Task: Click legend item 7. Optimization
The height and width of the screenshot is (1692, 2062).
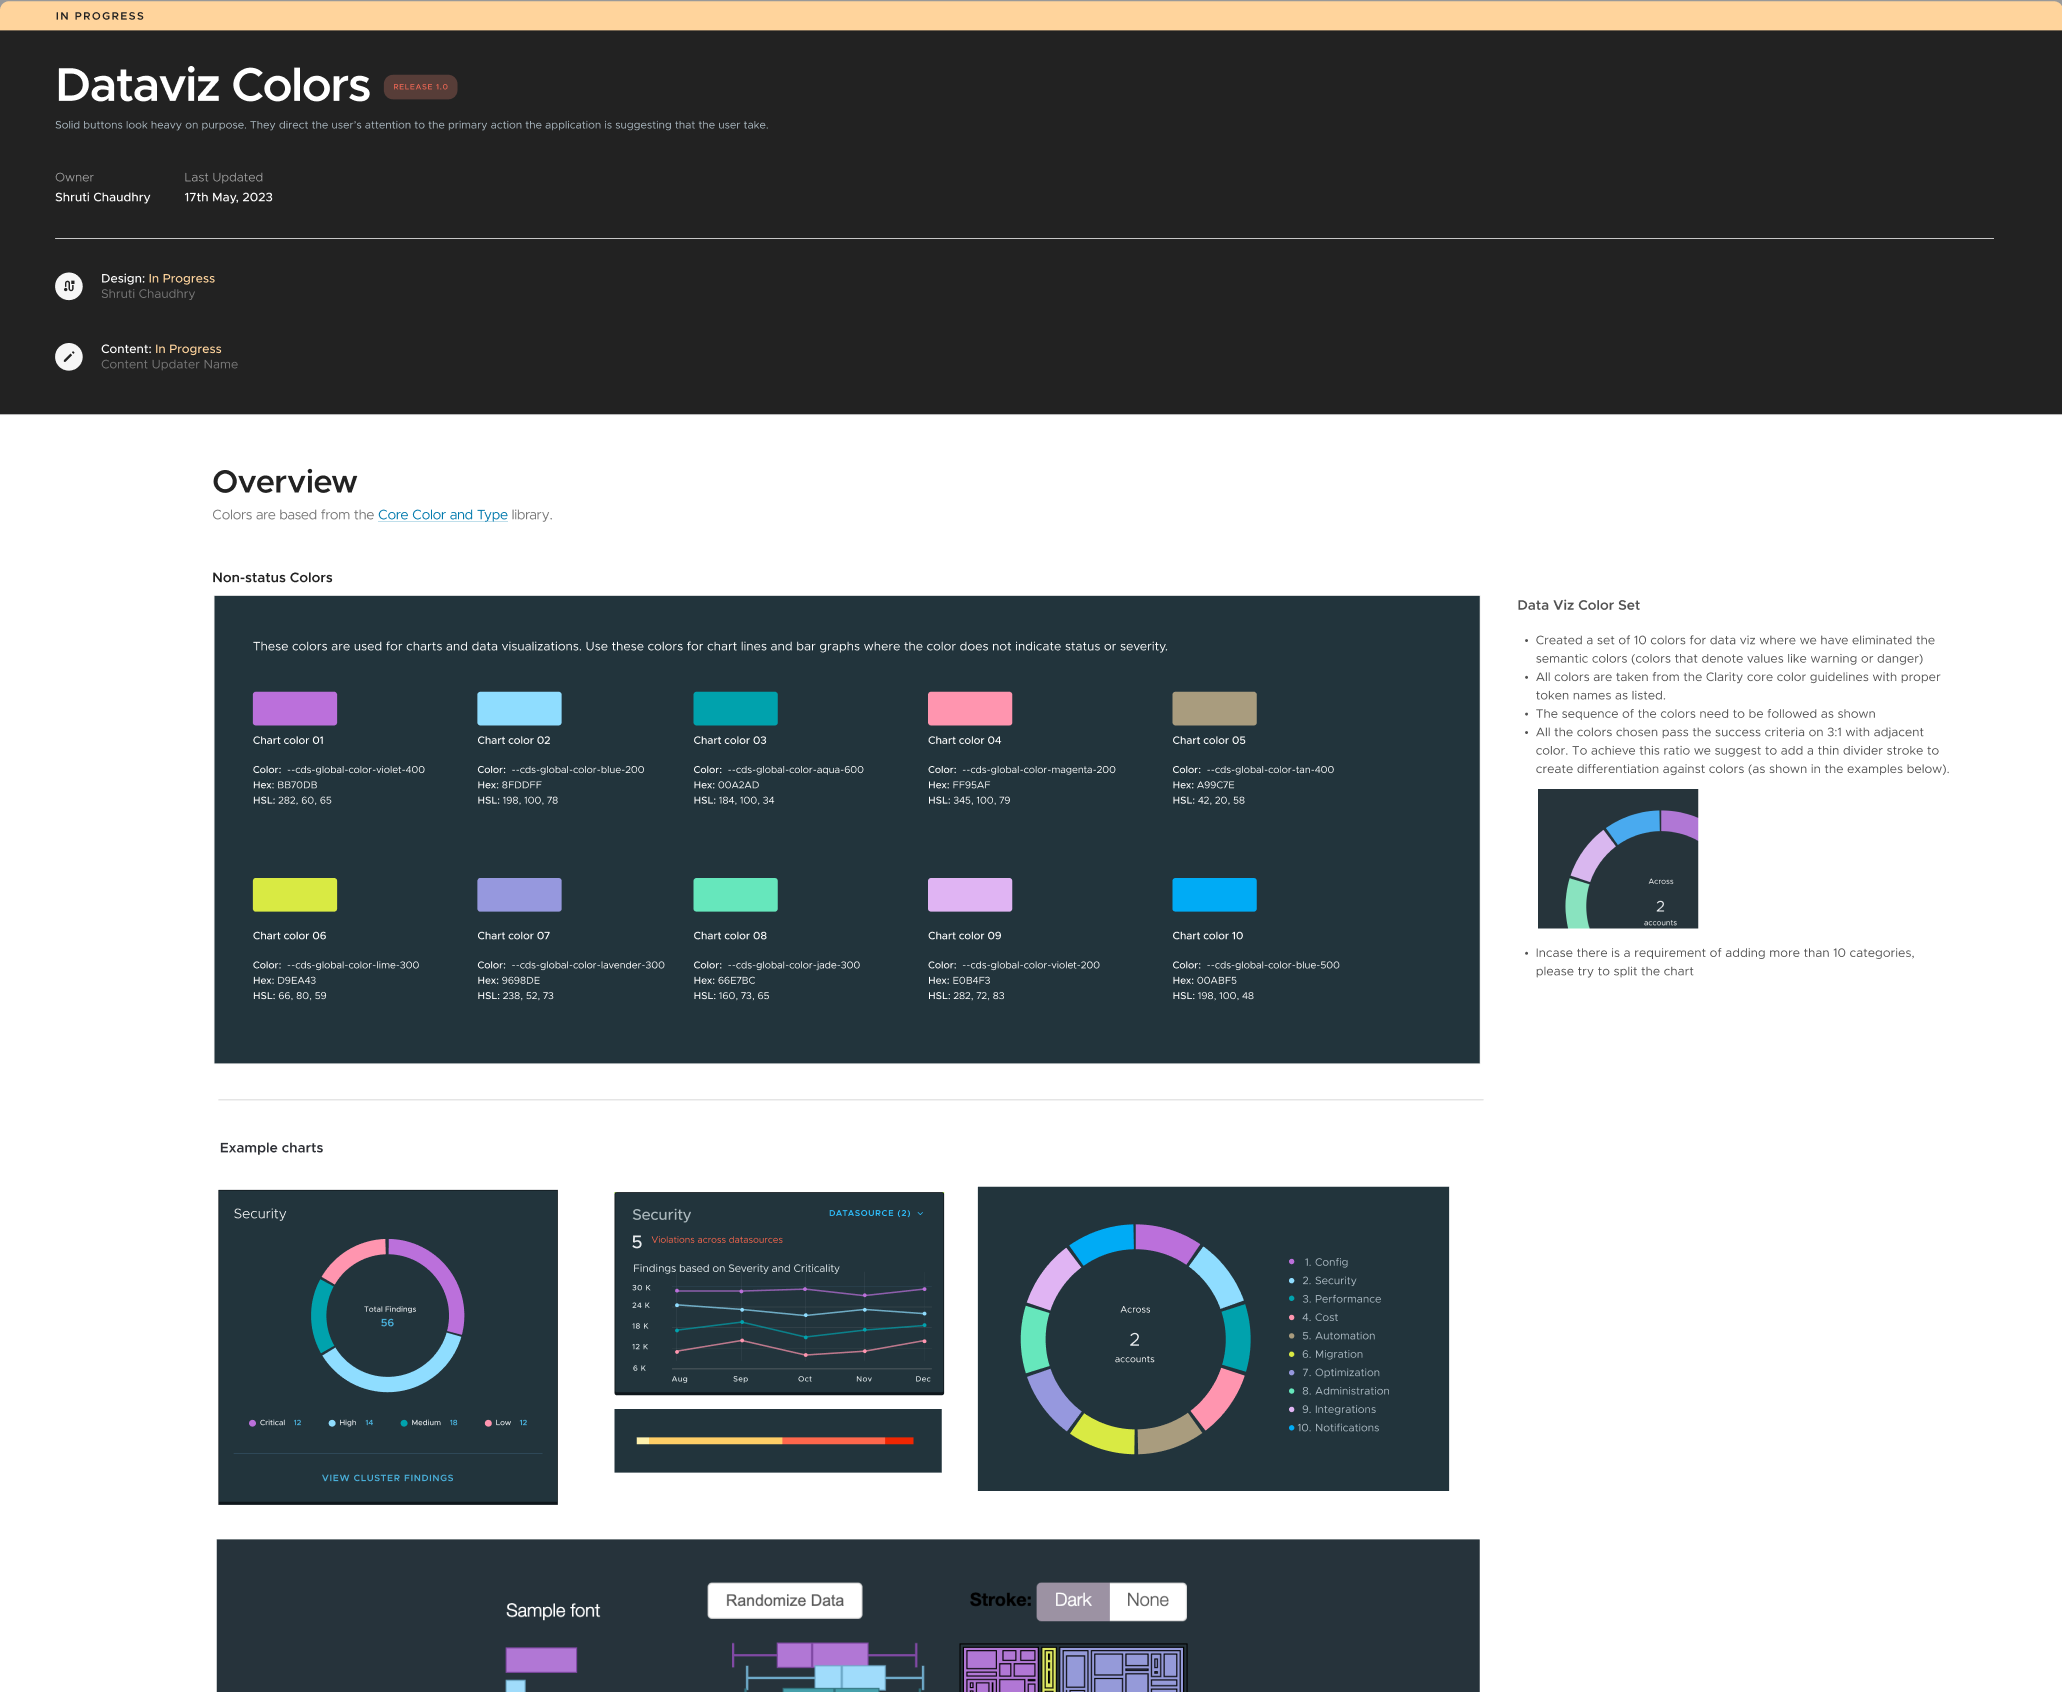Action: (1335, 1373)
